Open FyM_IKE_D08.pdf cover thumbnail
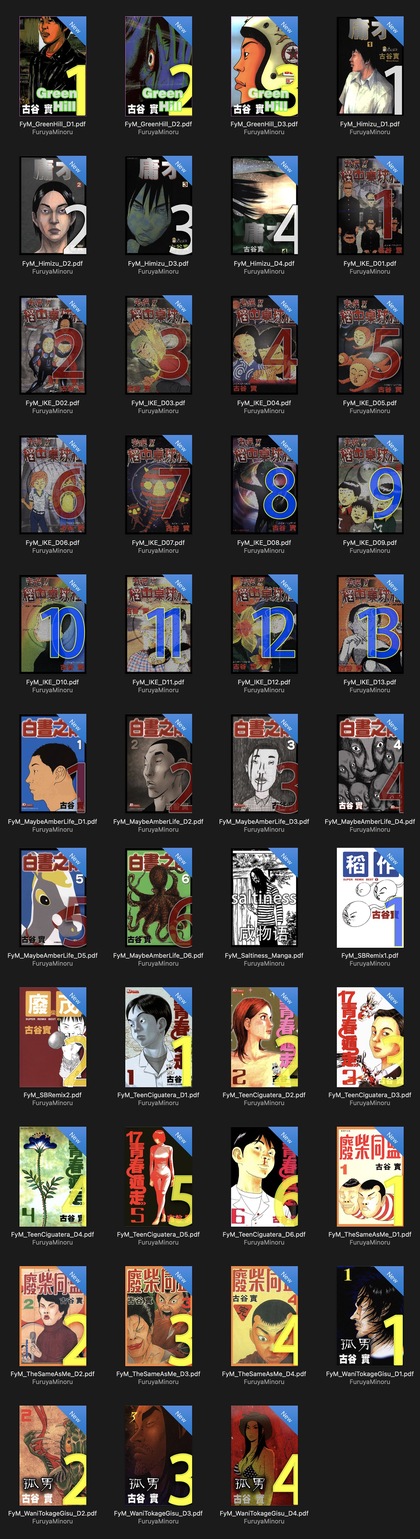The height and width of the screenshot is (1539, 420). (x=264, y=484)
